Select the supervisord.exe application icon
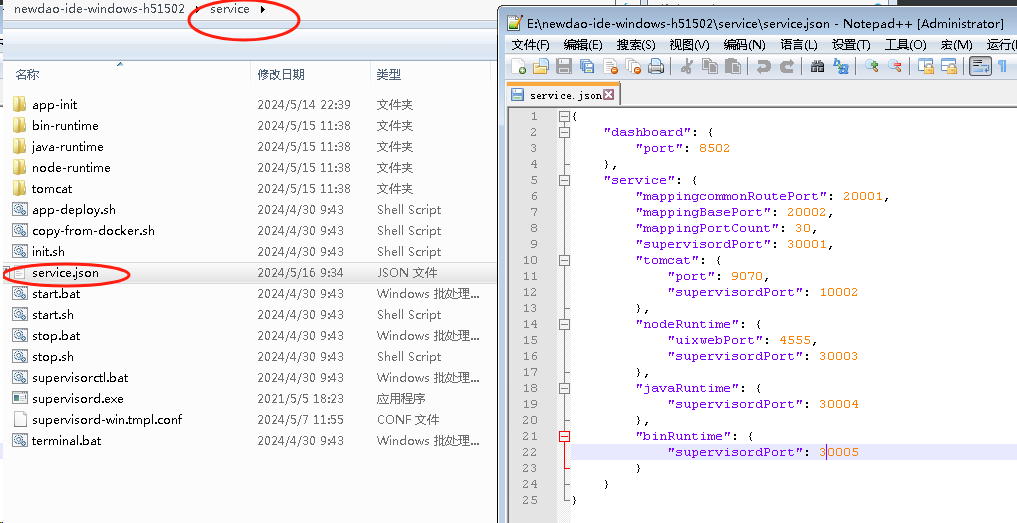This screenshot has width=1017, height=523. click(x=20, y=398)
